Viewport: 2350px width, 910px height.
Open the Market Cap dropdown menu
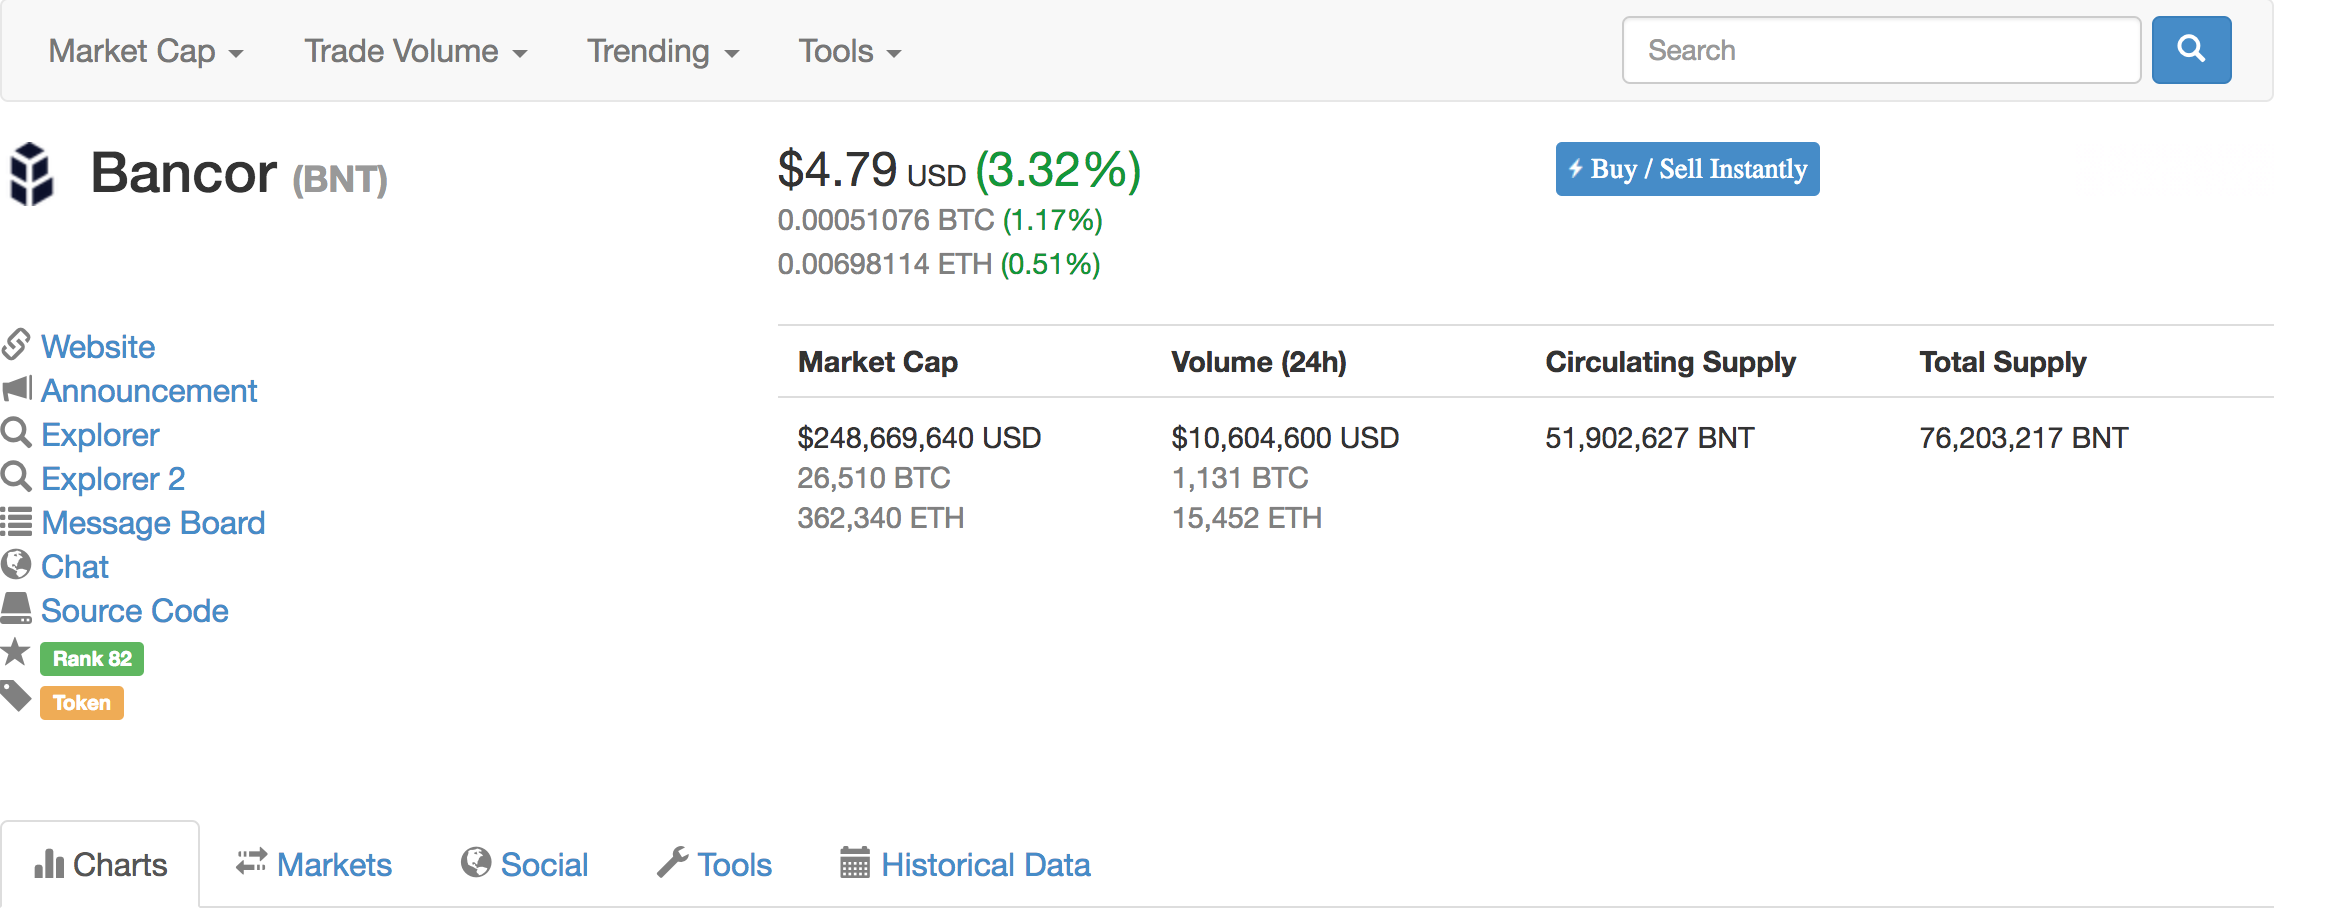pos(146,51)
